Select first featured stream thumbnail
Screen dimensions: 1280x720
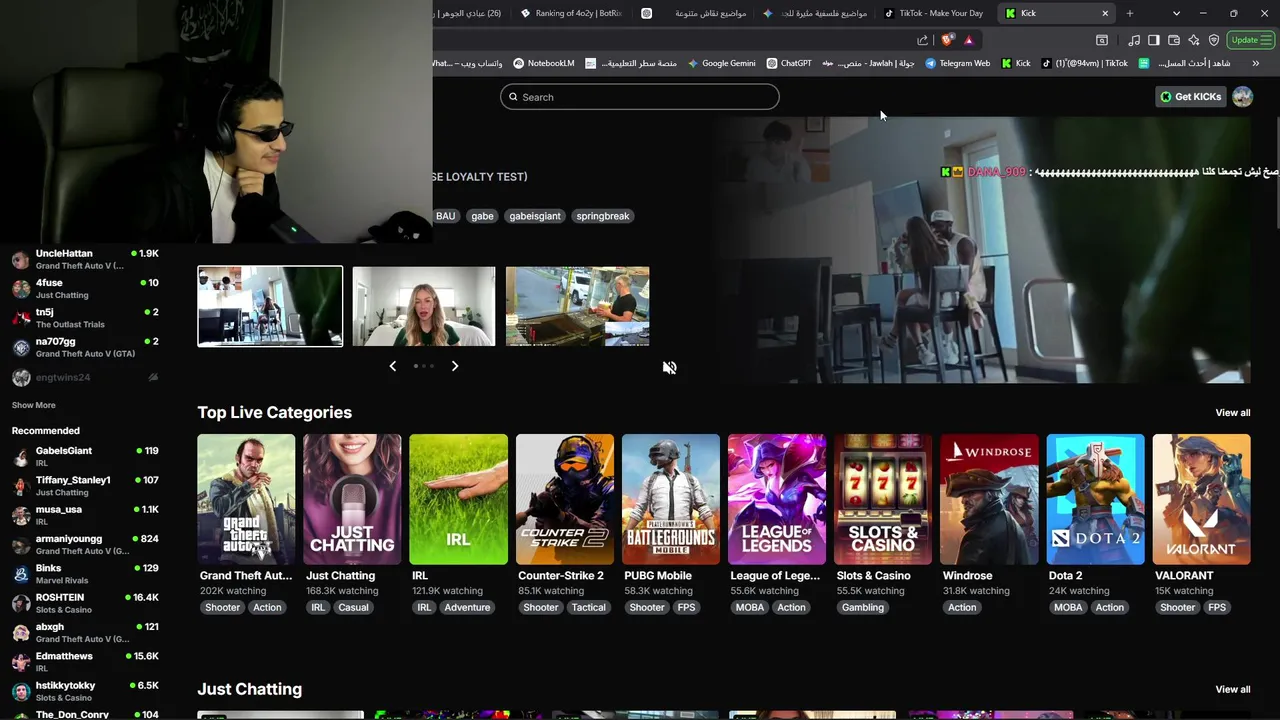point(270,306)
